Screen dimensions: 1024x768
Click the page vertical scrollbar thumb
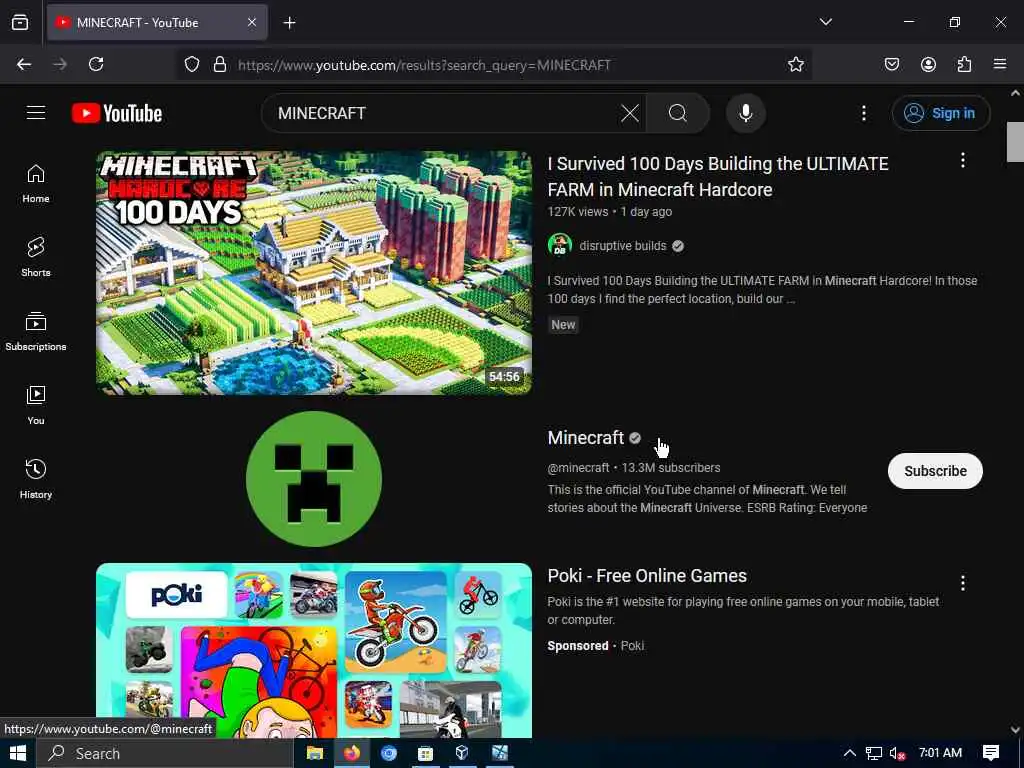(x=1015, y=141)
